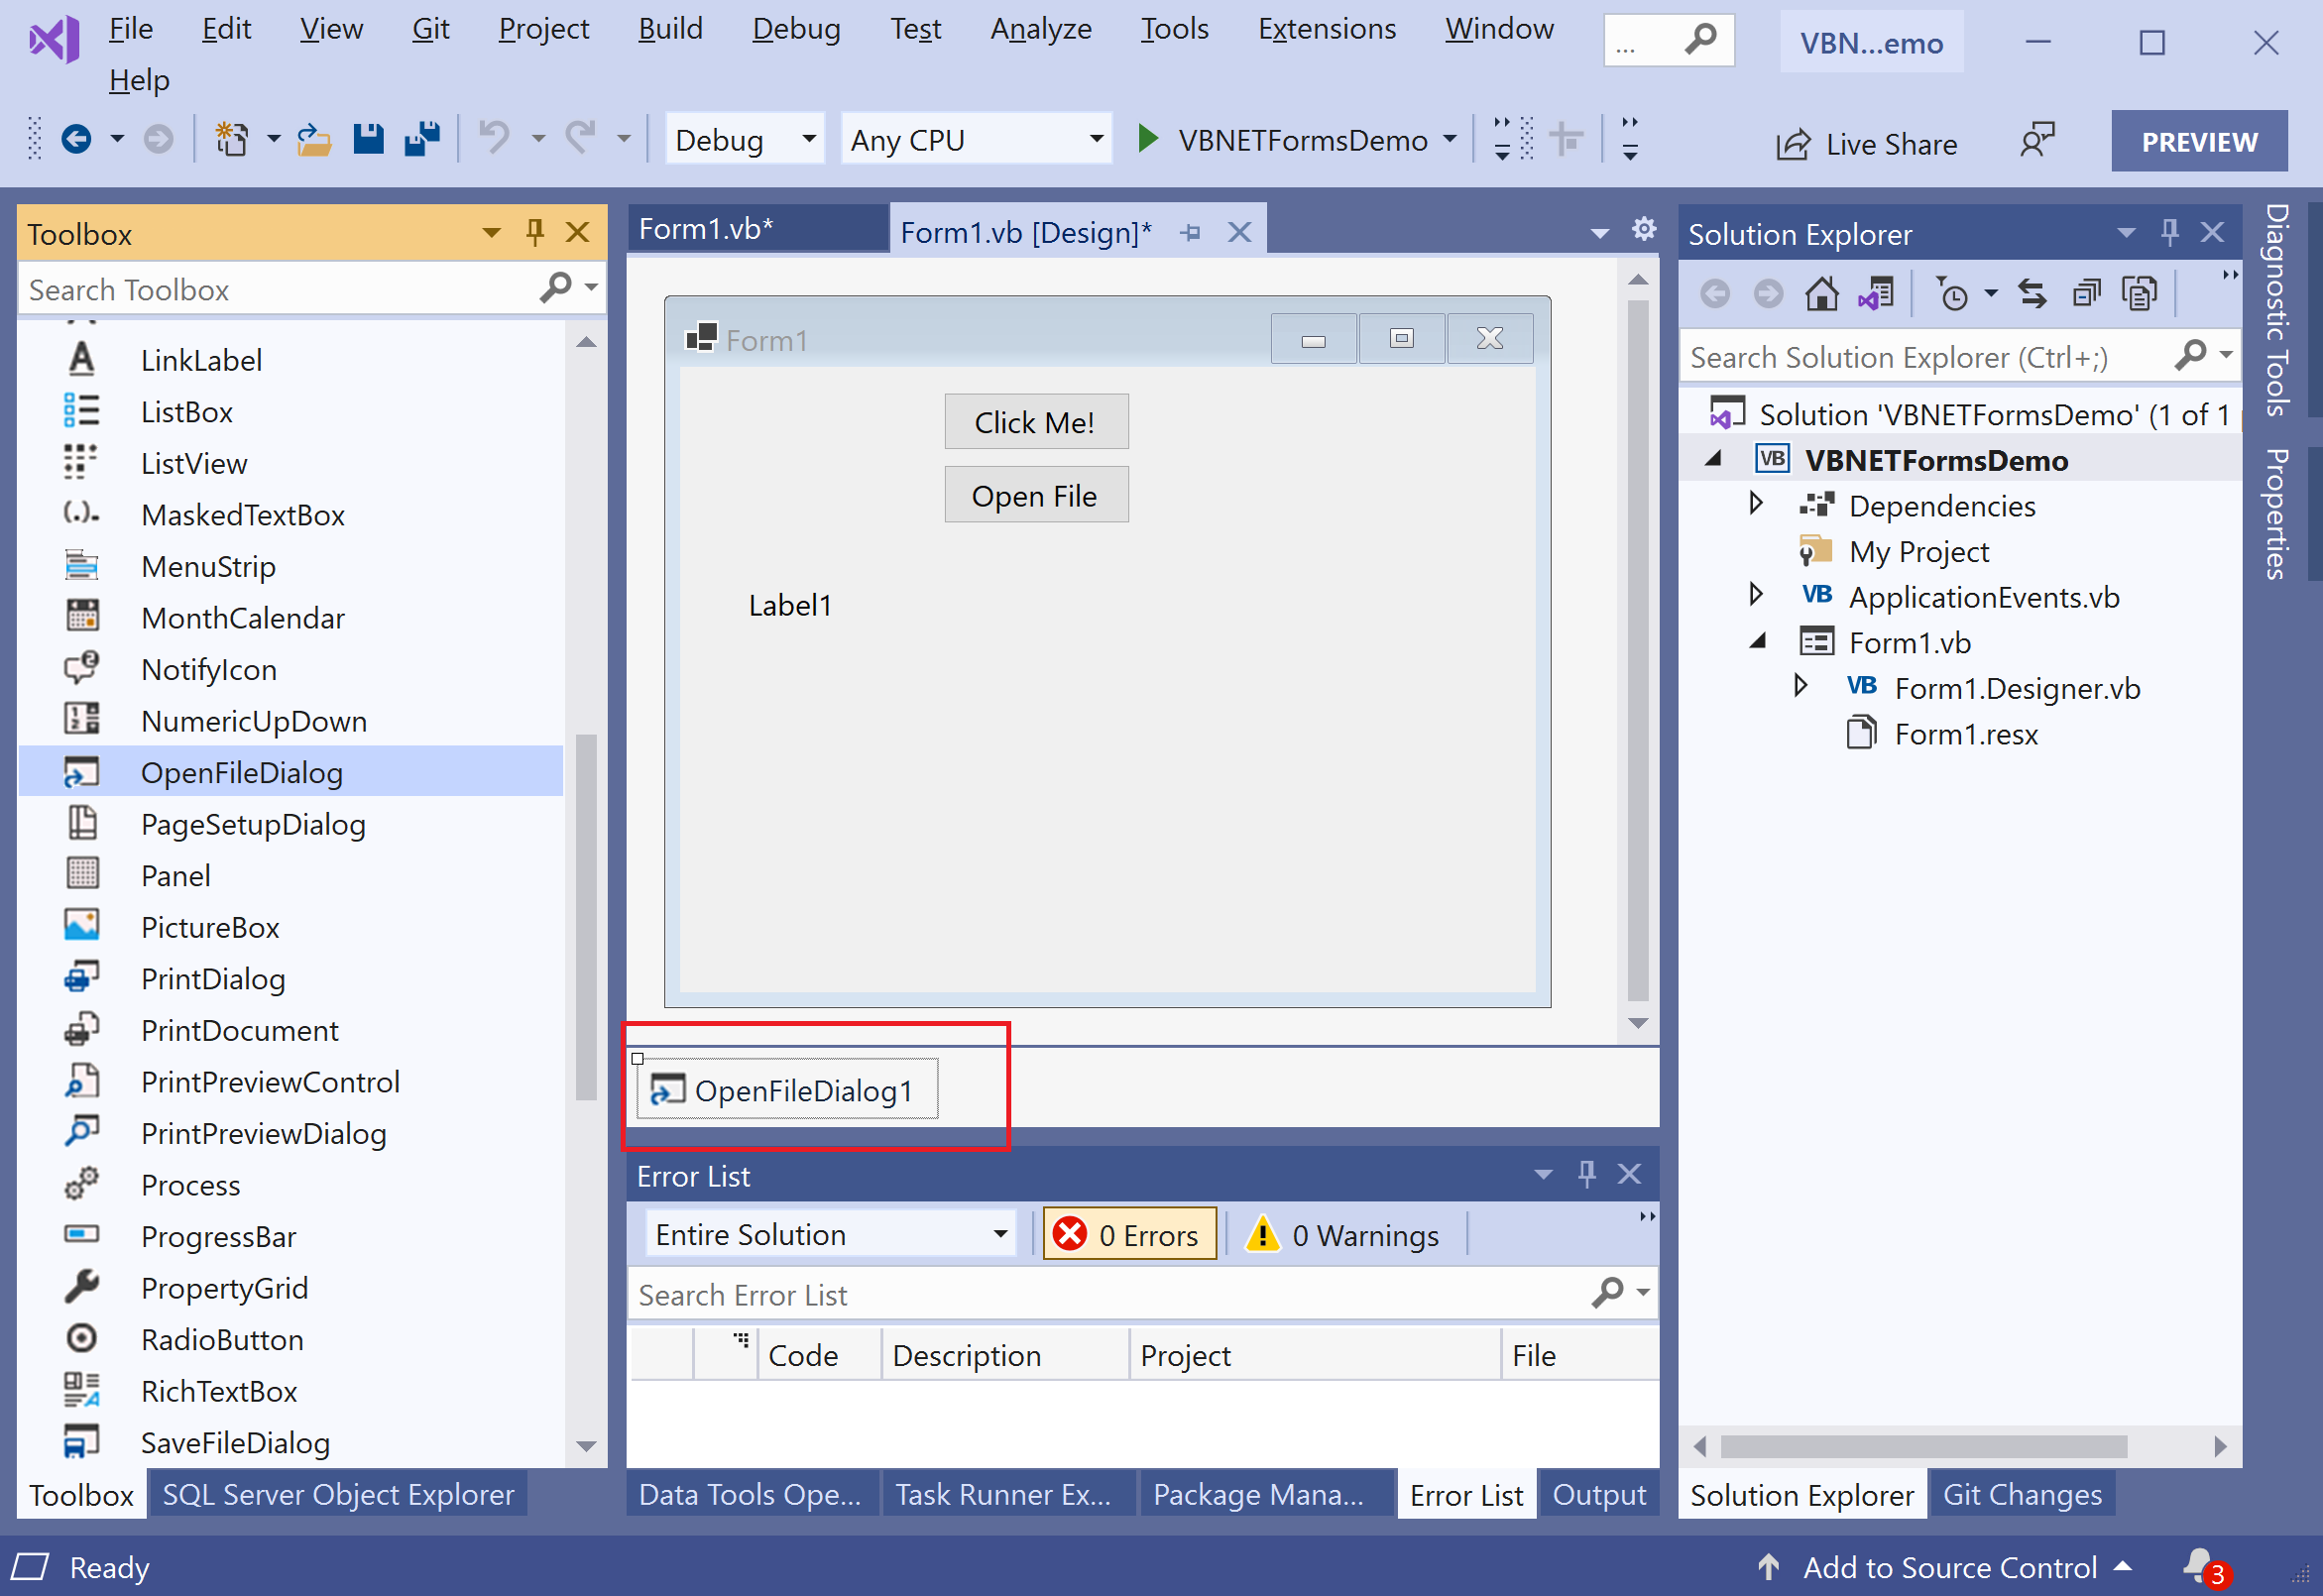This screenshot has height=1596, width=2323.
Task: Expand the Dependencies tree node
Action: pos(1755,503)
